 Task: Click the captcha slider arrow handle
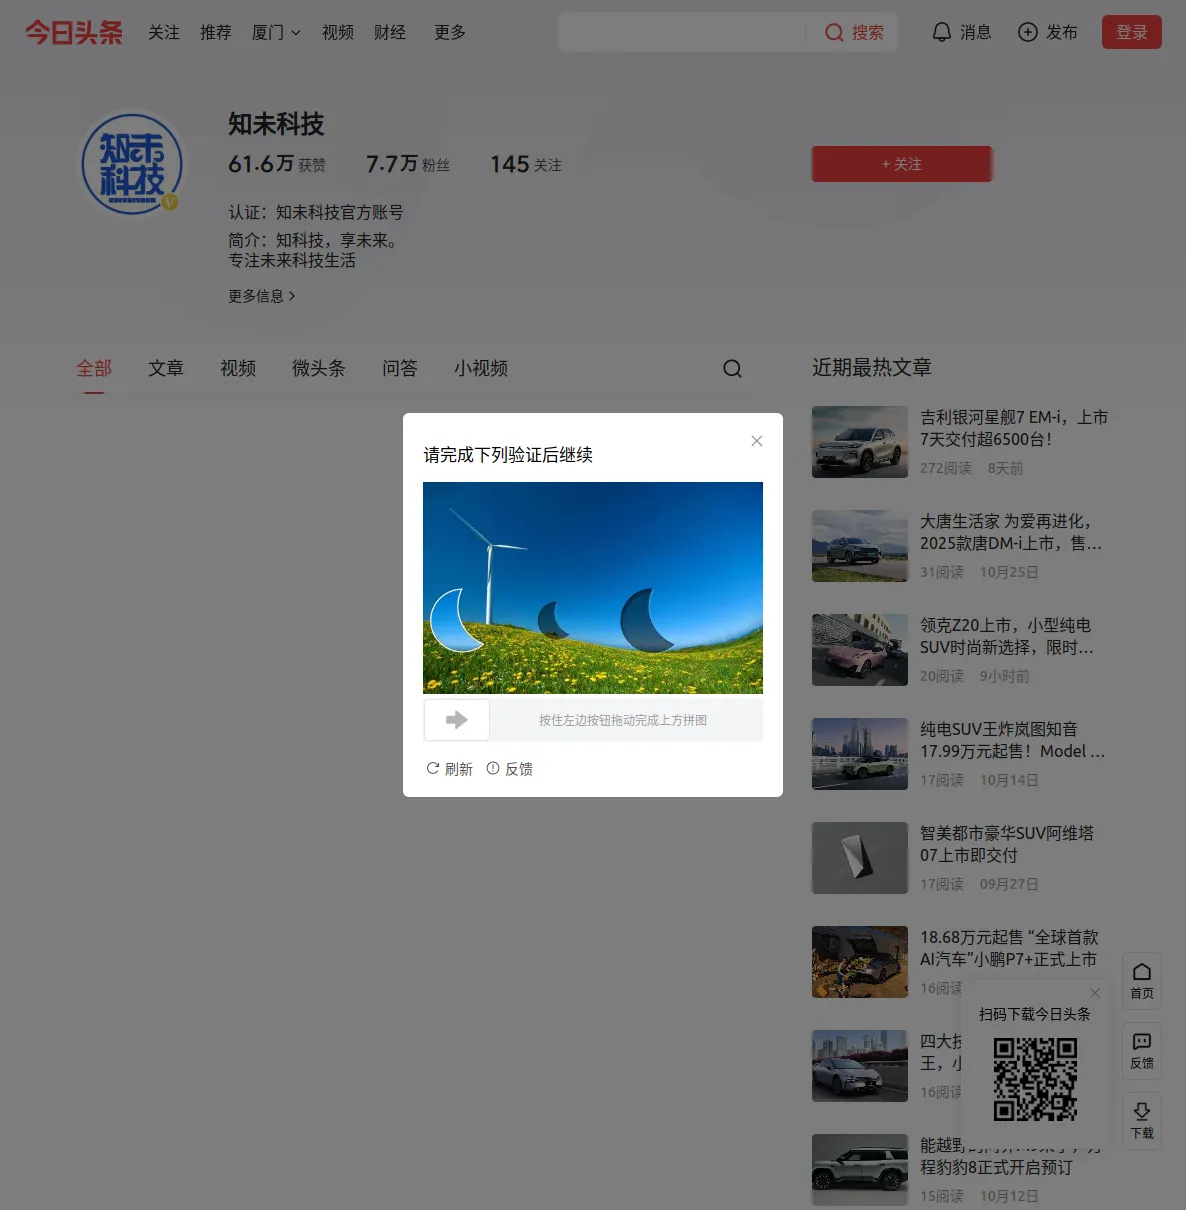tap(457, 720)
